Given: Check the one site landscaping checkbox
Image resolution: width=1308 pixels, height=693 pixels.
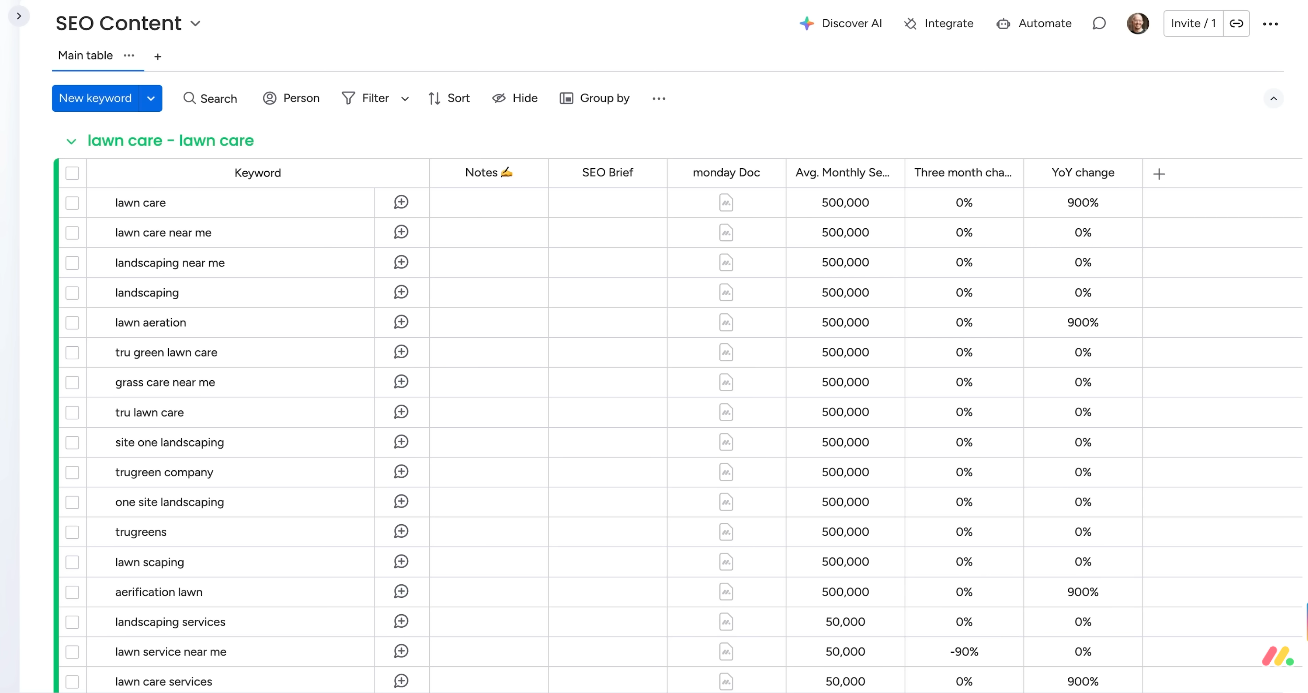Looking at the screenshot, I should coord(72,503).
